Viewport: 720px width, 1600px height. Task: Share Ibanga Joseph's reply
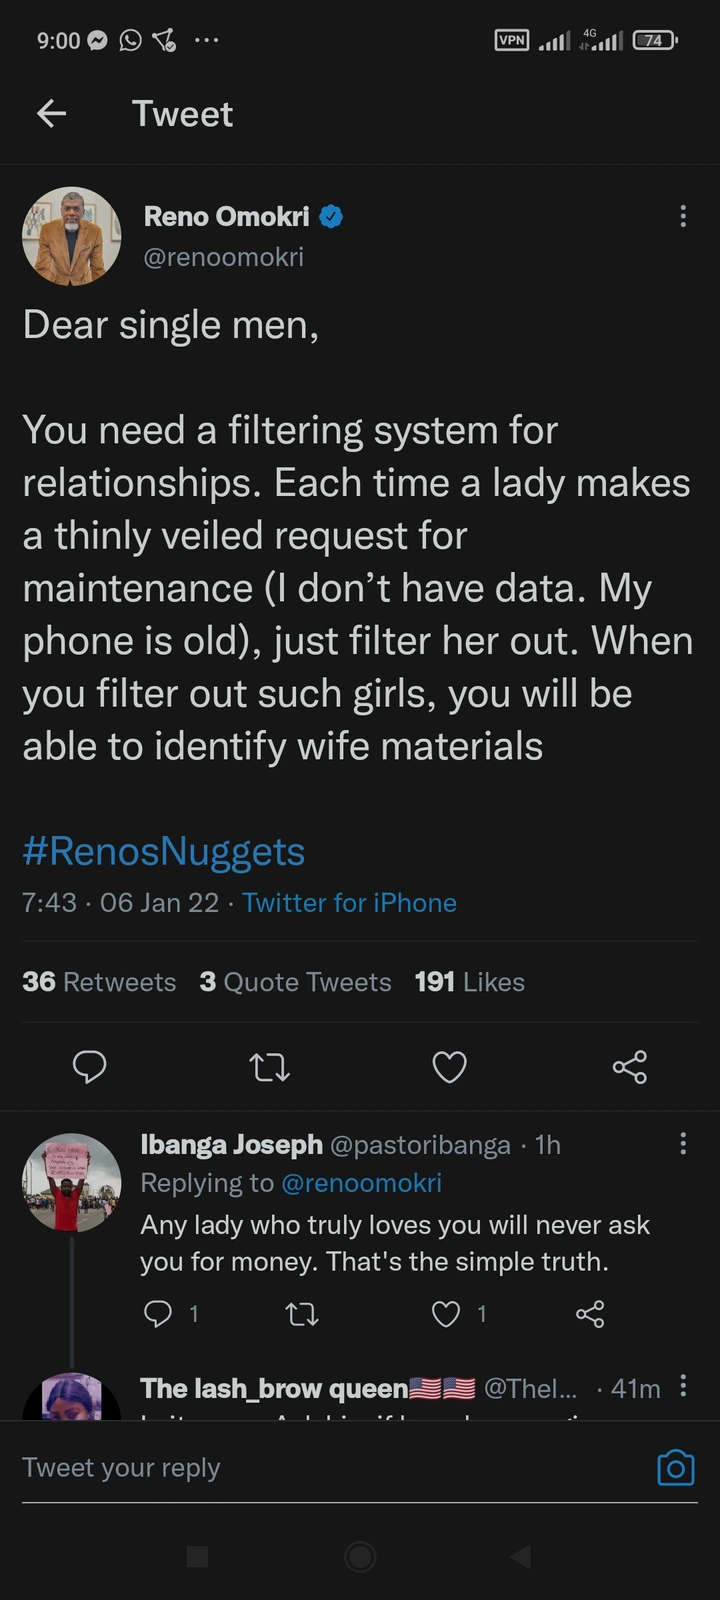click(590, 1313)
